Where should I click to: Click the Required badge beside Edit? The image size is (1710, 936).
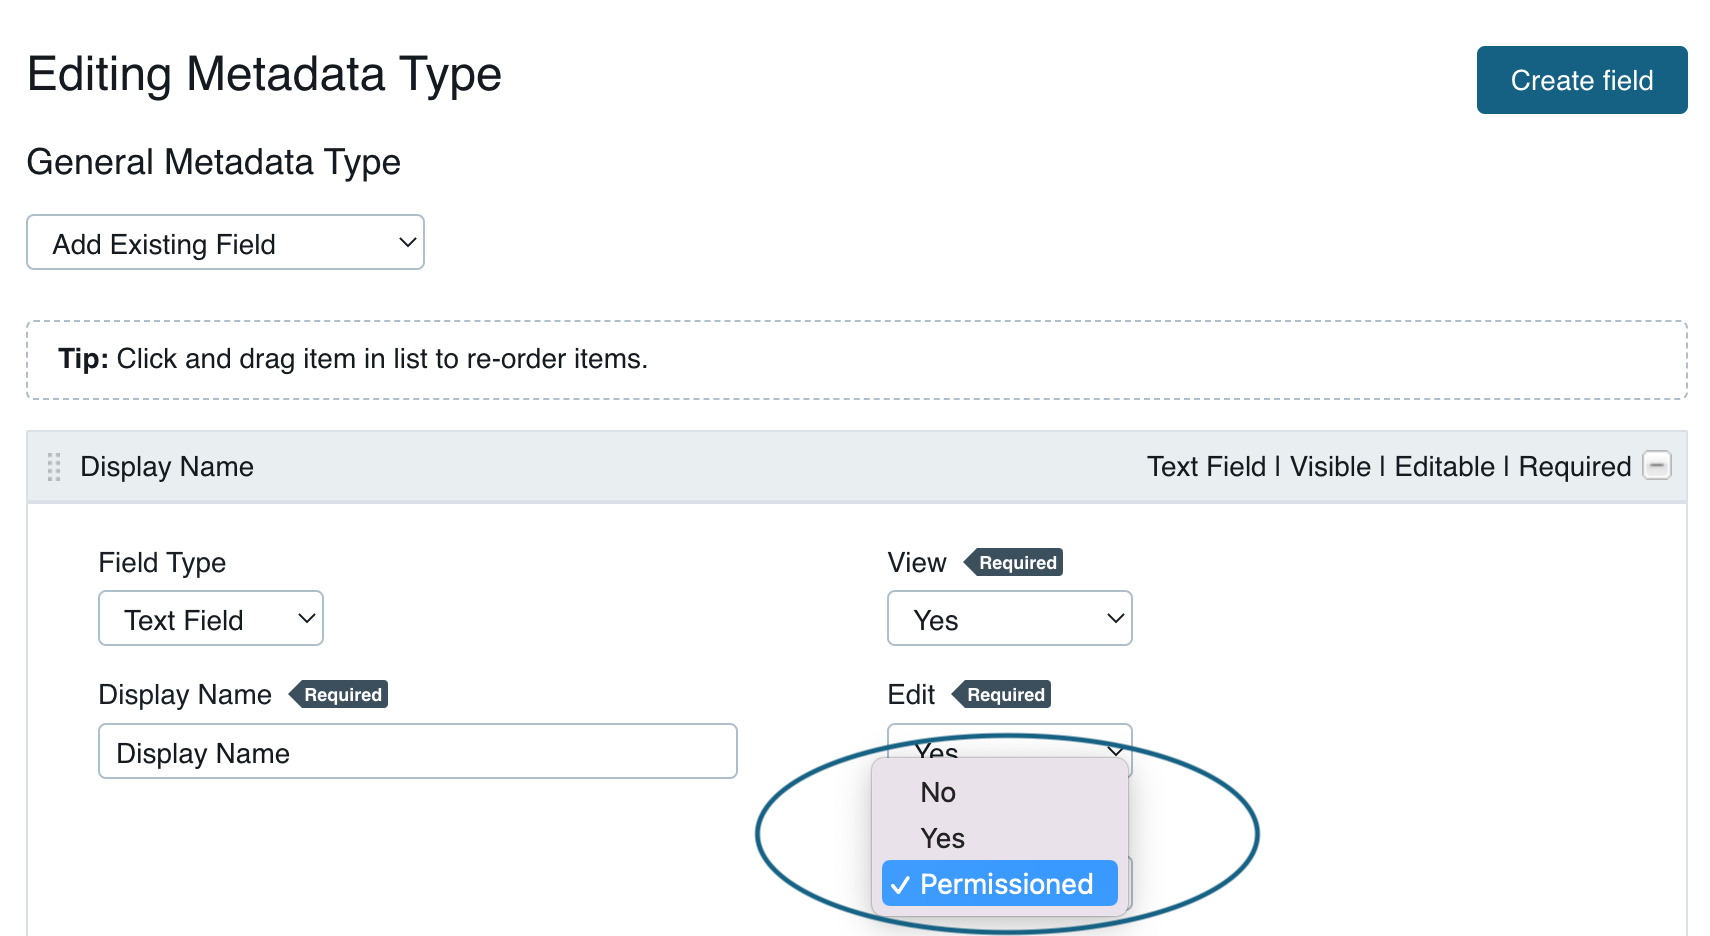(x=1002, y=694)
